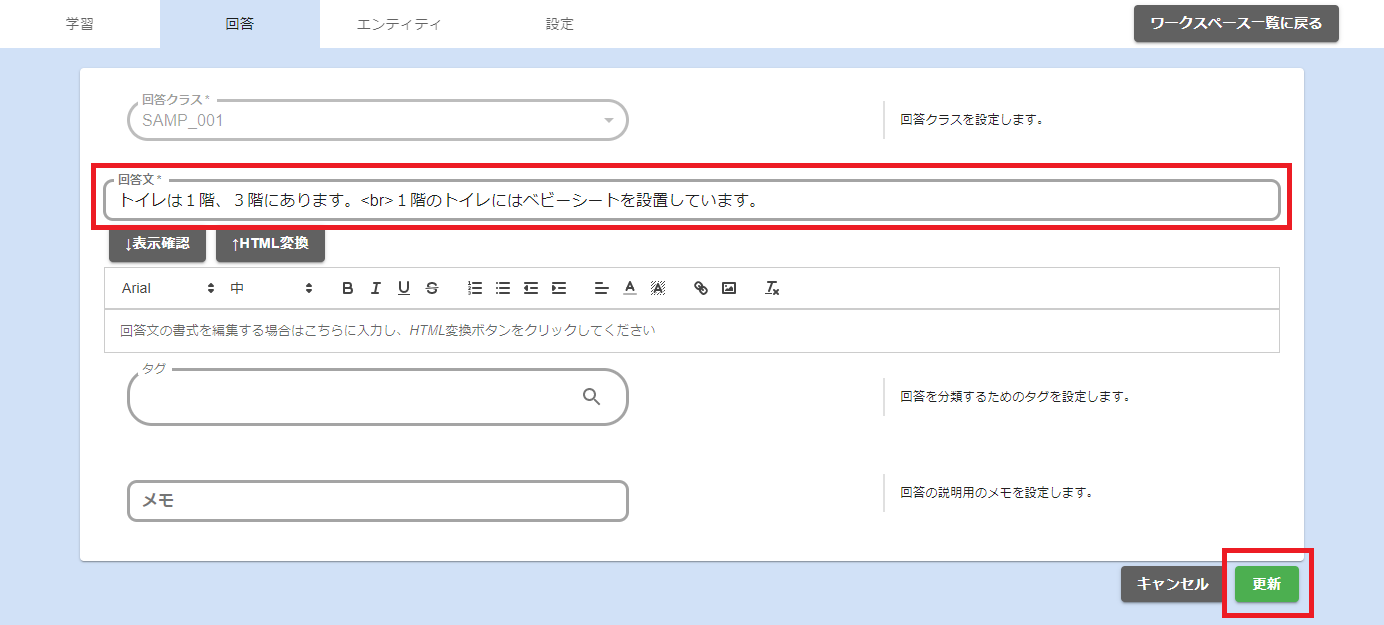Insert a hyperlink in the editor
The image size is (1384, 625).
[701, 288]
